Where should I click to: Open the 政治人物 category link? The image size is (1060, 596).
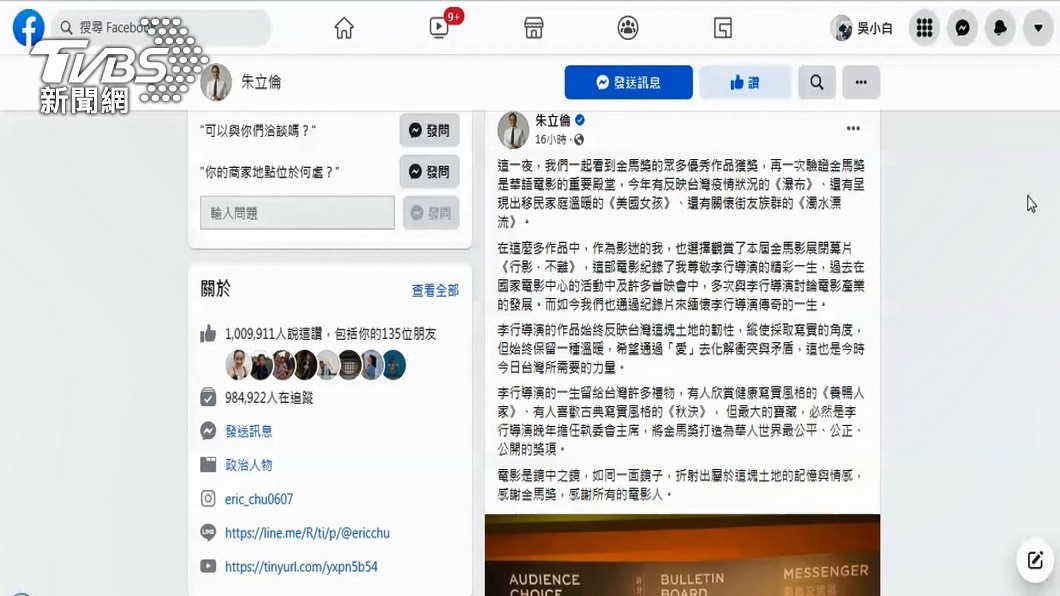pos(249,465)
